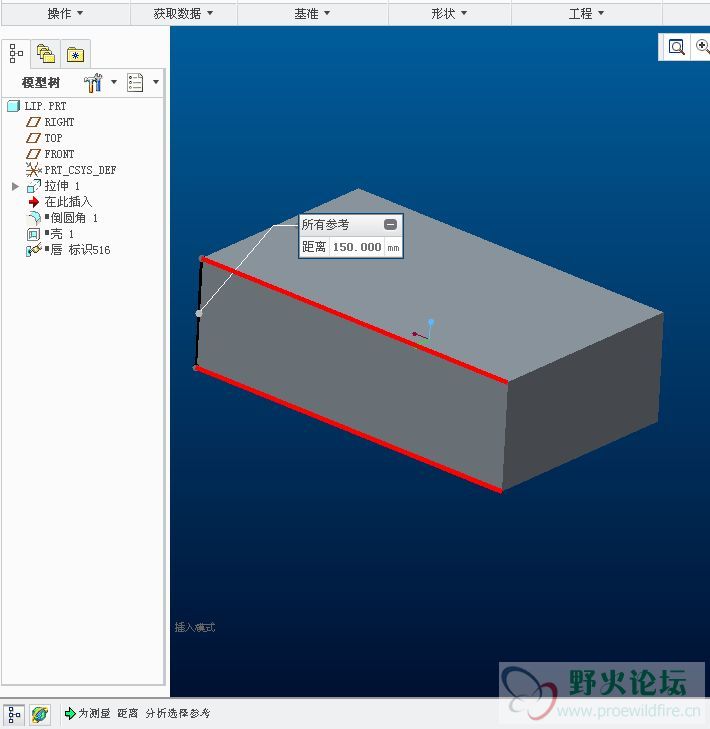The width and height of the screenshot is (710, 729).
Task: Select the FRONT datum plane
Action: (x=58, y=154)
